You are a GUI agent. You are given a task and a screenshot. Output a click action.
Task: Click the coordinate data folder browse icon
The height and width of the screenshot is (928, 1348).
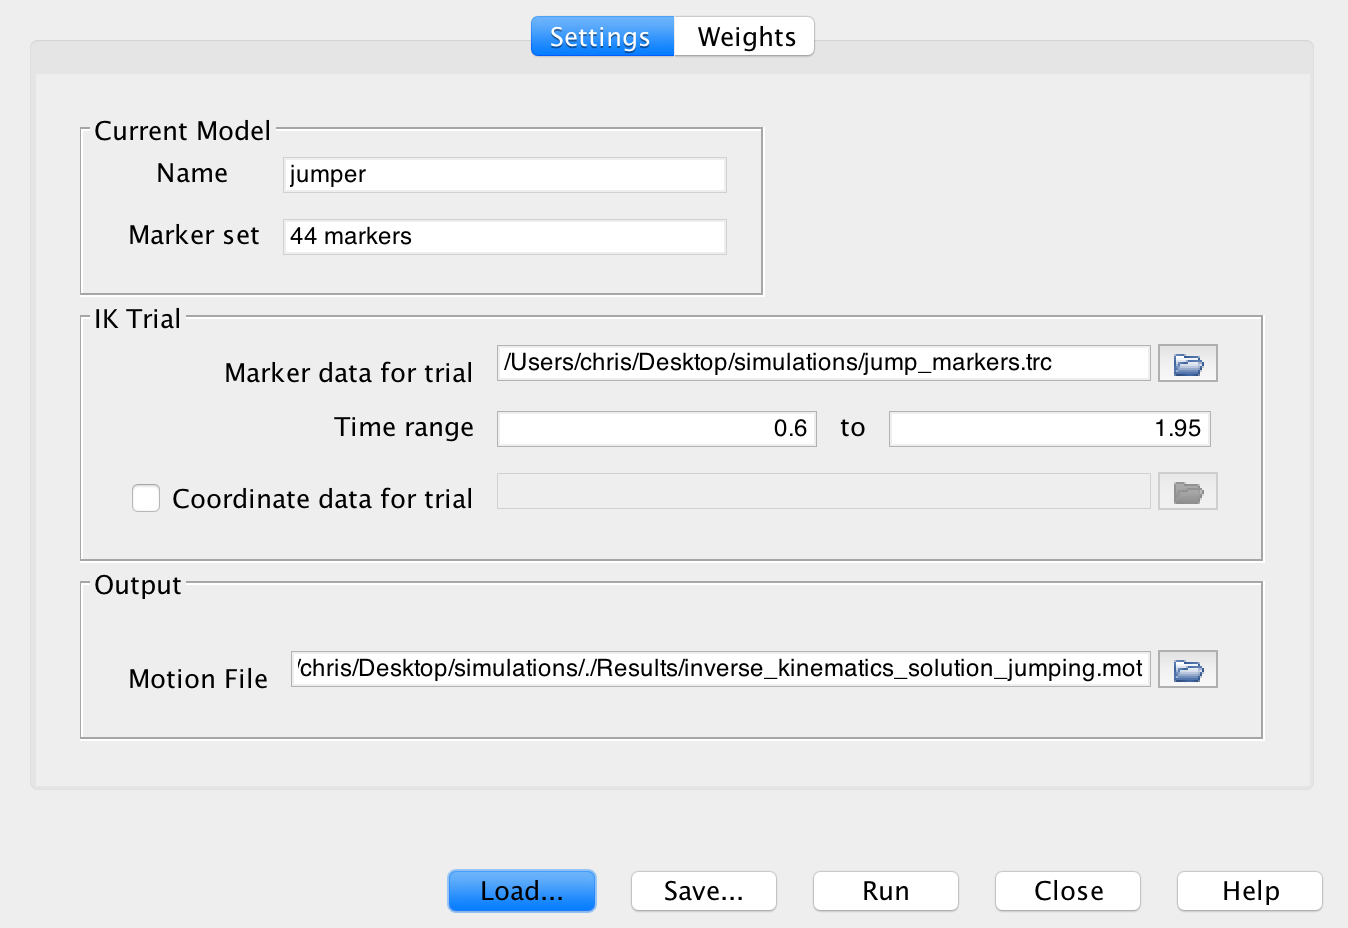pos(1187,491)
